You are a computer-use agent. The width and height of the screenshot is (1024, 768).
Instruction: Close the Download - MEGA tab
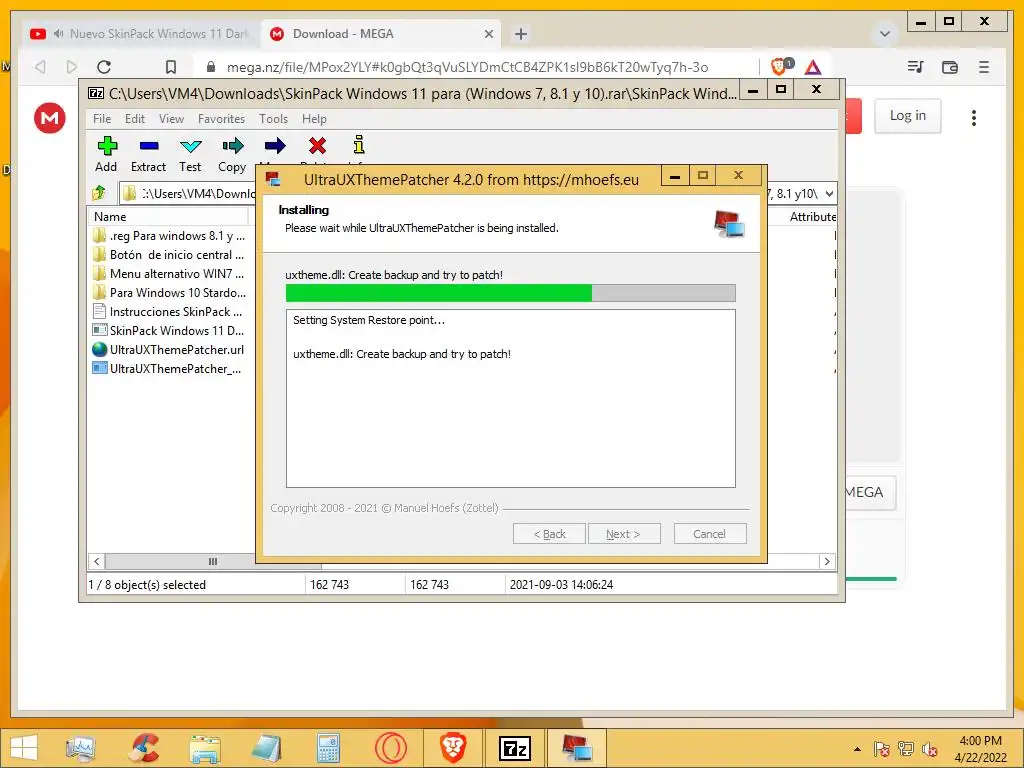pyautogui.click(x=488, y=34)
